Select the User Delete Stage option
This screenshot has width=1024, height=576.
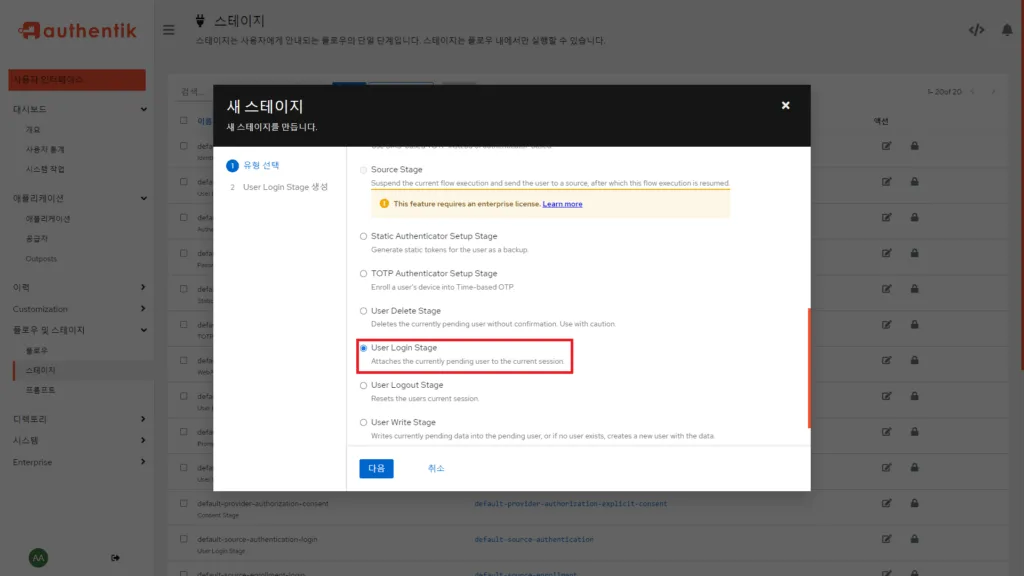365,311
